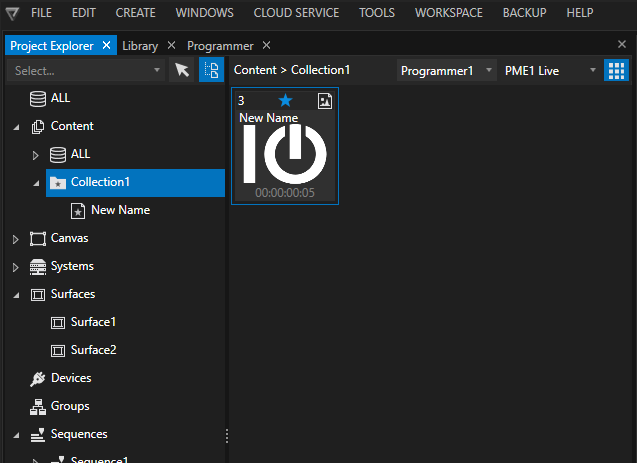Select the Sequences tree item
The image size is (637, 463).
(x=79, y=434)
